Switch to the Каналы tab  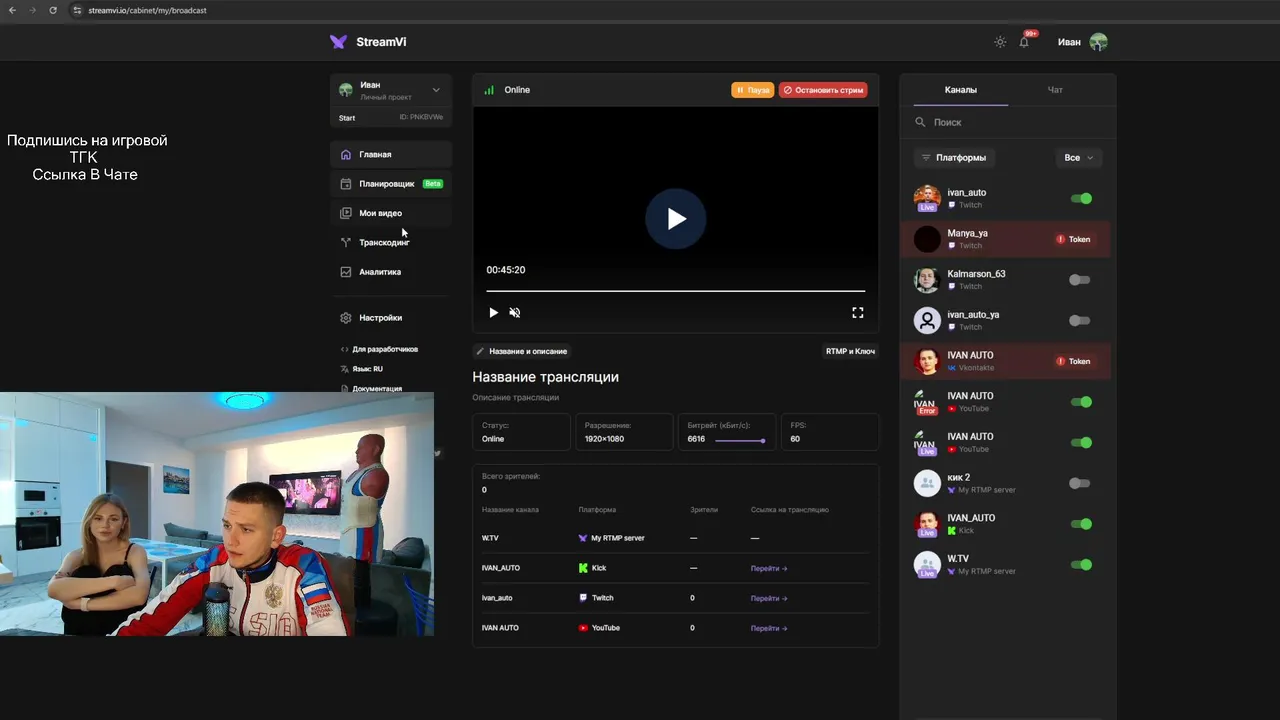(x=961, y=90)
